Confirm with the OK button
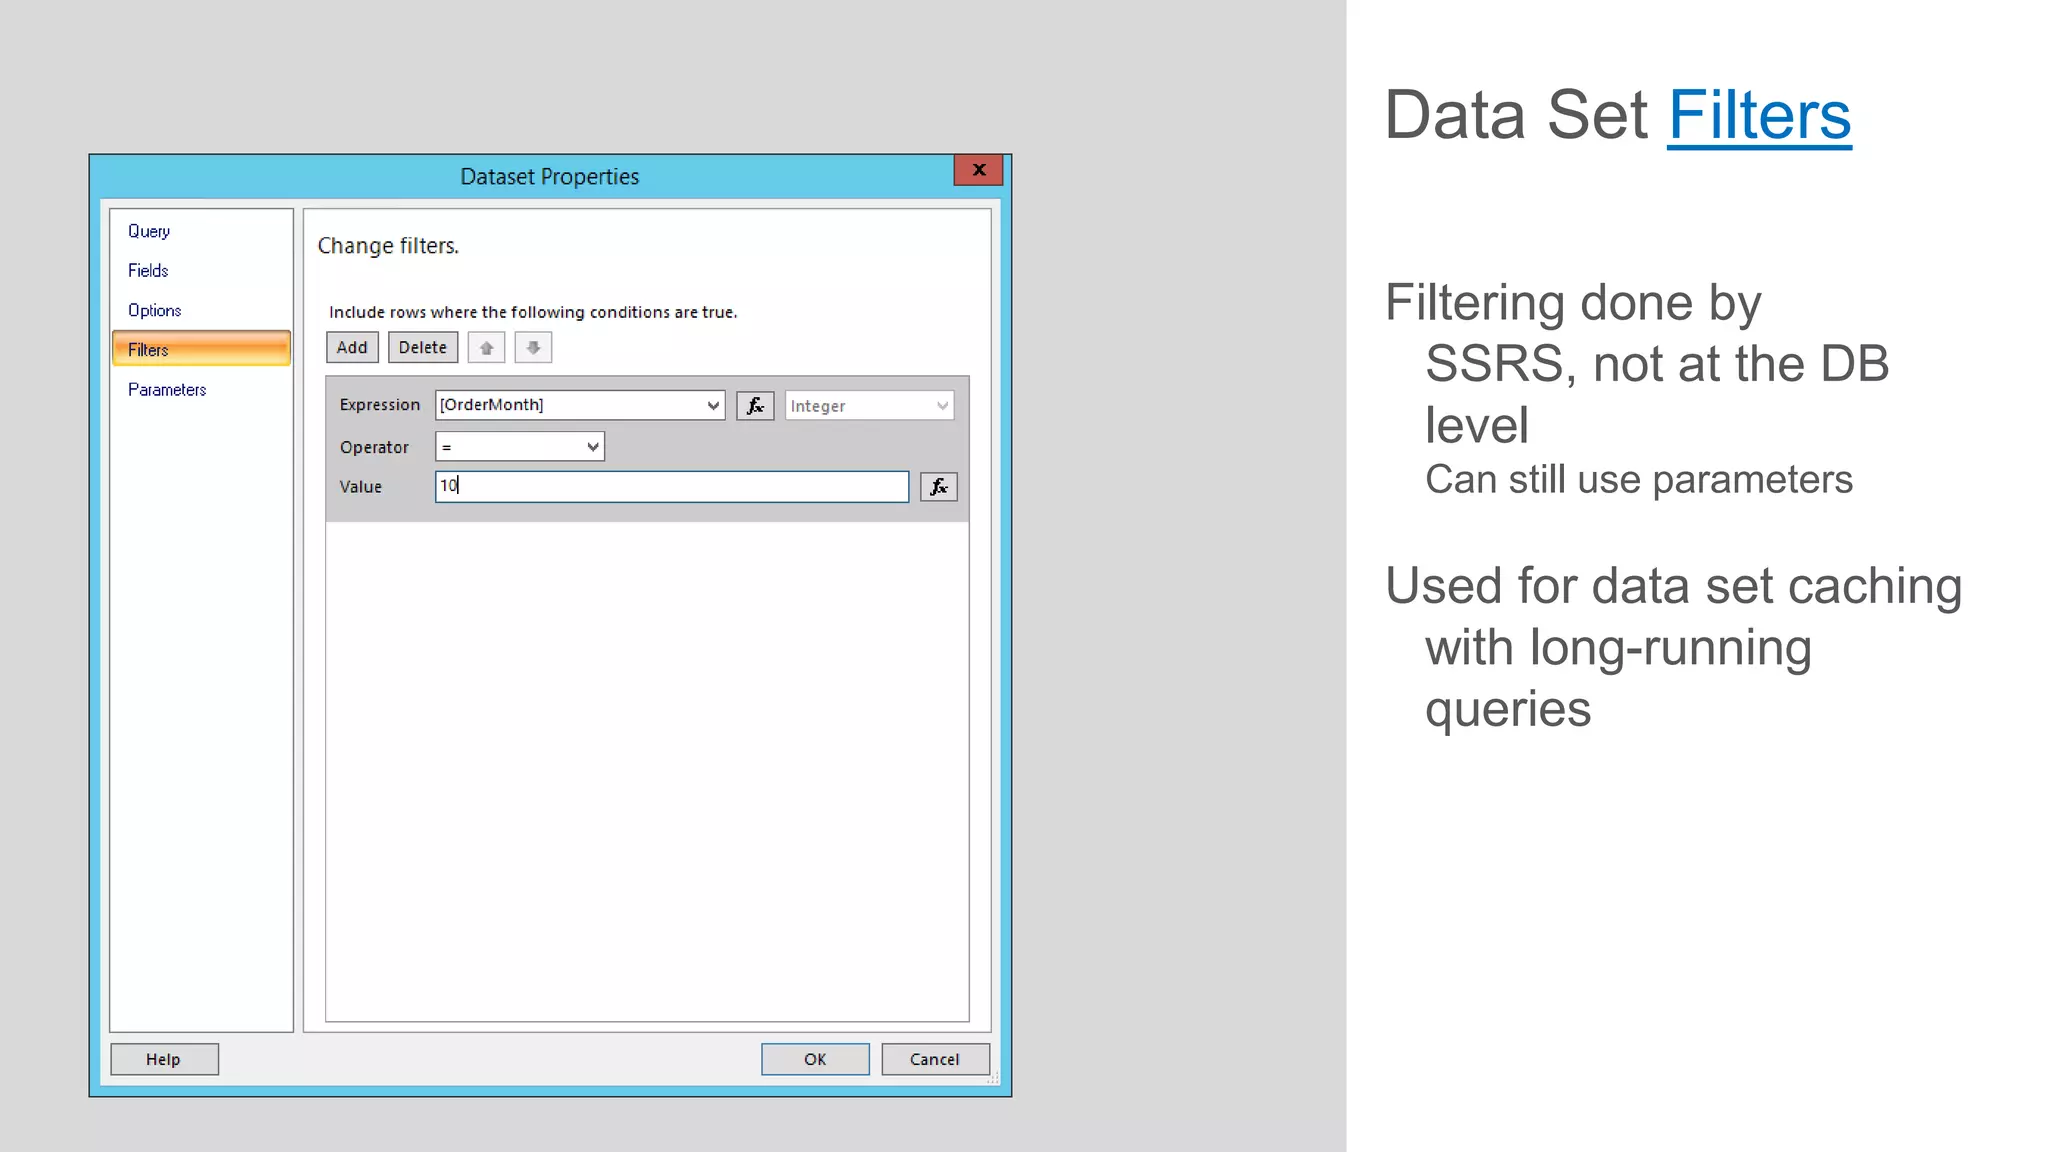Screen dimensions: 2048x1152 tap(815, 1060)
